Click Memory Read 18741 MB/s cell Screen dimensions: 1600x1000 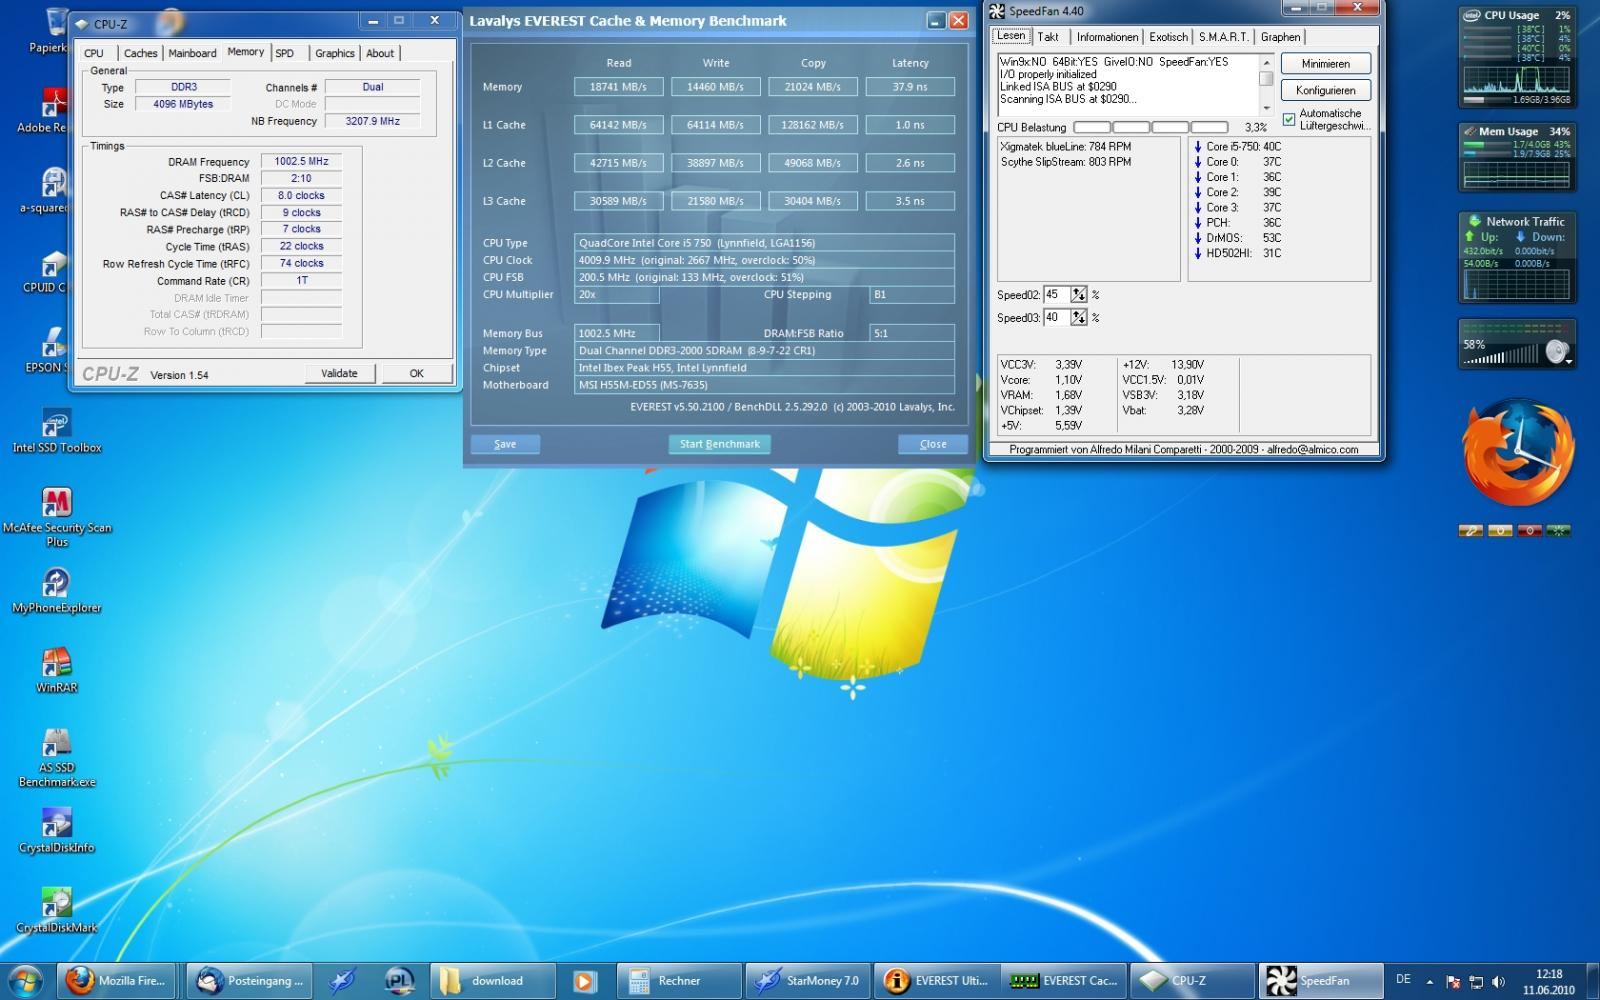[618, 87]
